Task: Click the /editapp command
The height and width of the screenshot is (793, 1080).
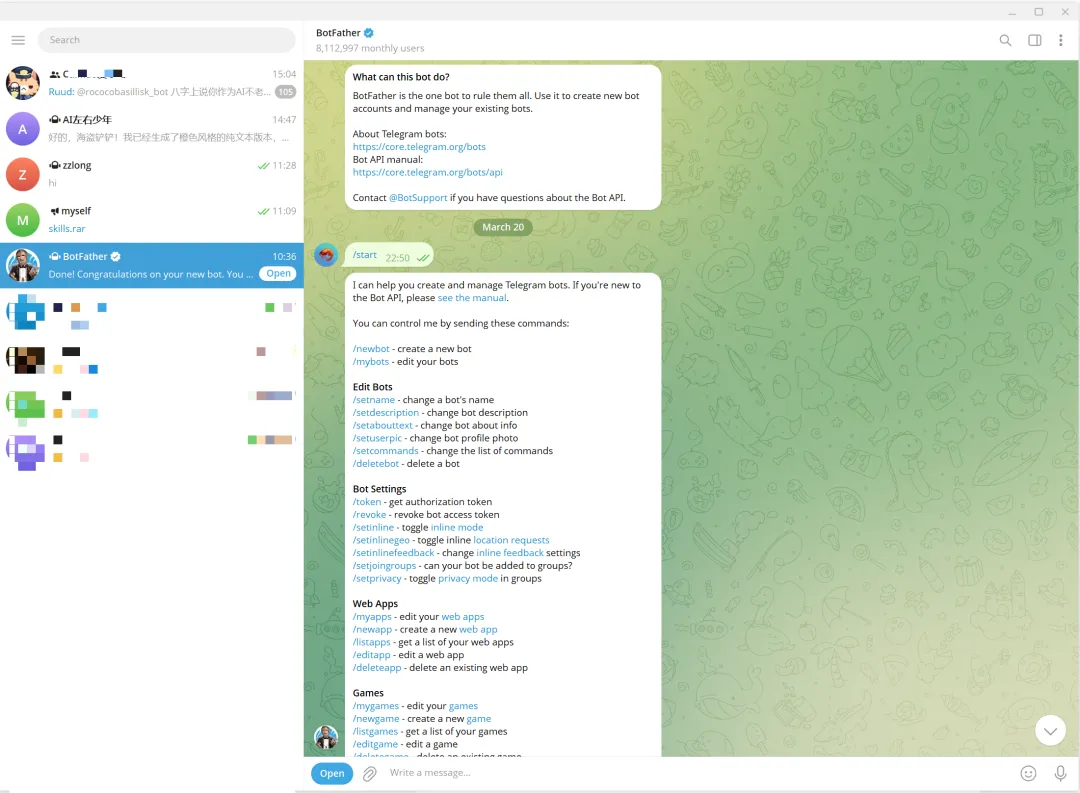Action: point(371,655)
